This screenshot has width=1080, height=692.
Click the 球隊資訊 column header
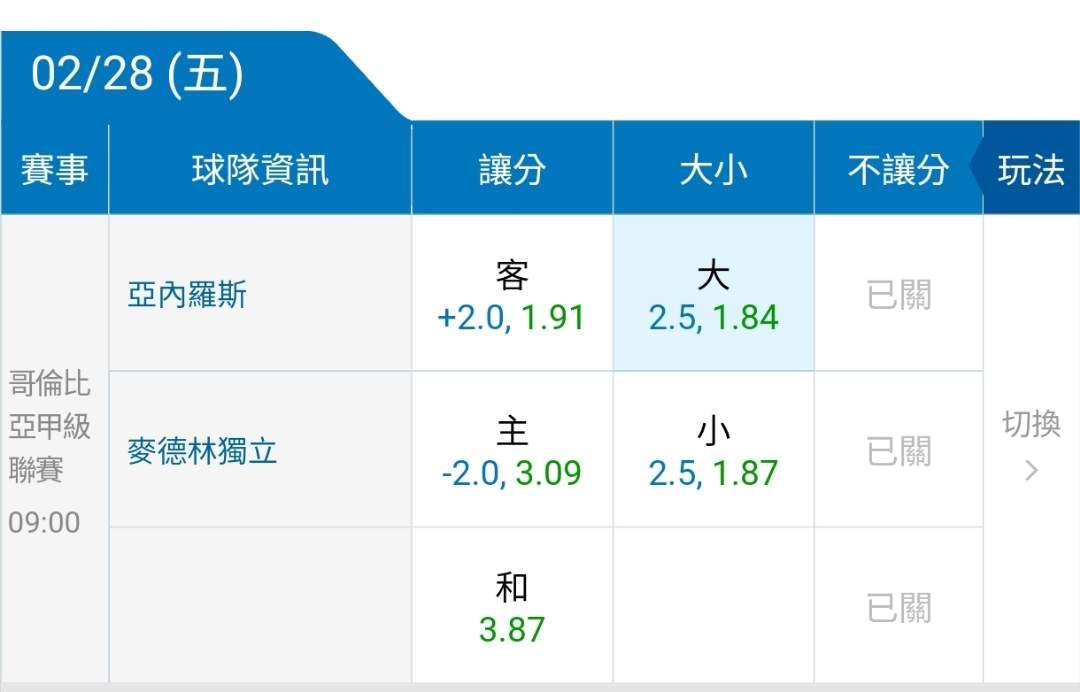click(x=260, y=170)
